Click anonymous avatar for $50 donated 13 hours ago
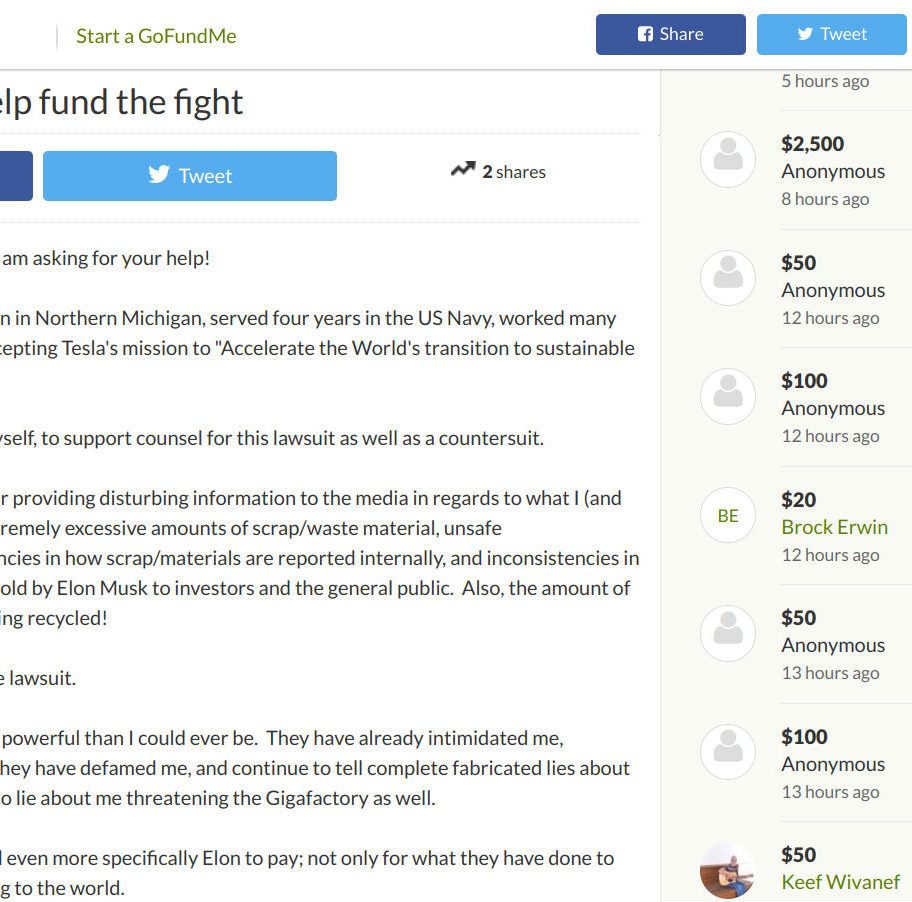The image size is (912, 902). pyautogui.click(x=728, y=633)
